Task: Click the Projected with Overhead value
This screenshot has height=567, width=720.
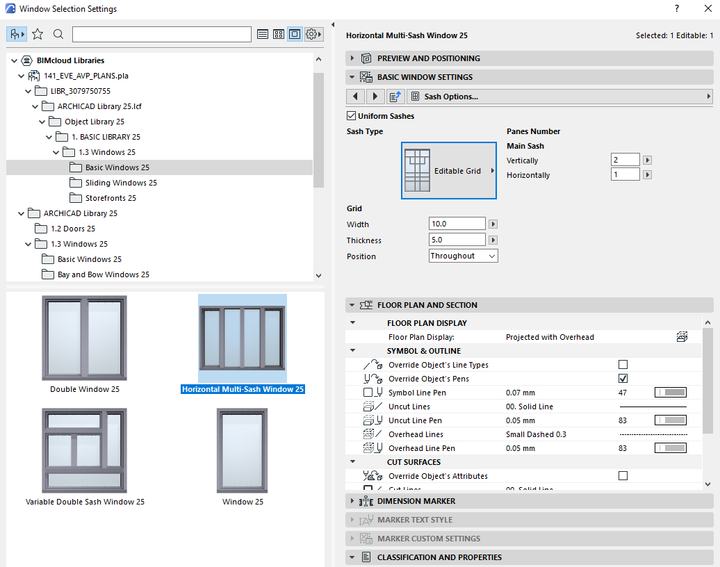Action: point(550,337)
